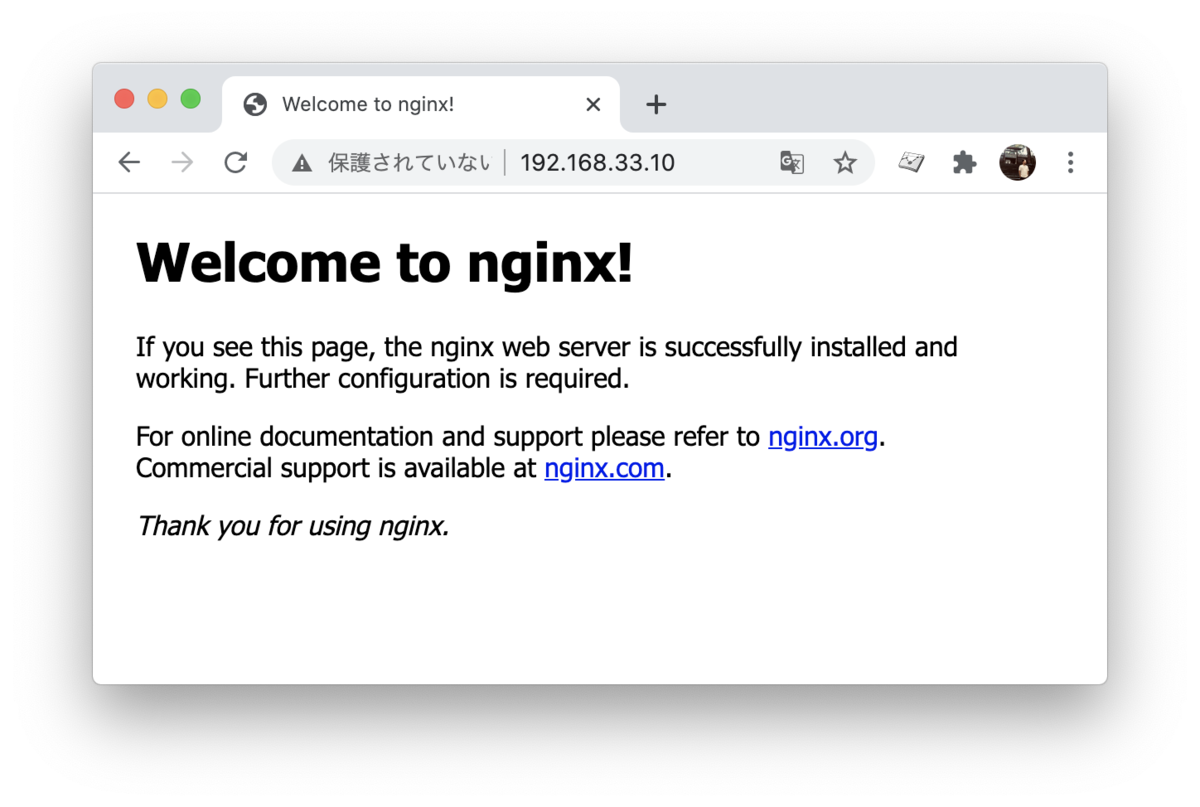Select the Welcome to nginx! tab
The image size is (1200, 807).
click(x=421, y=104)
